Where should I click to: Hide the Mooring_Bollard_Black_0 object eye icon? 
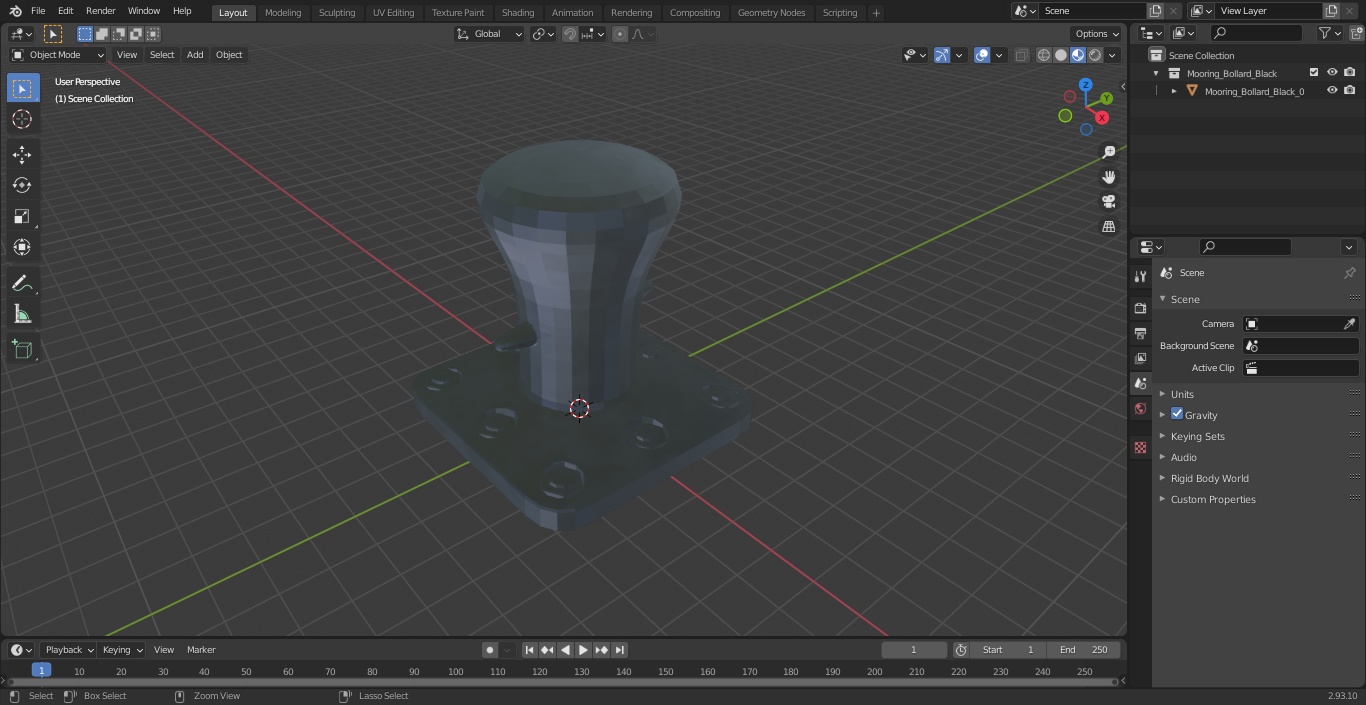click(1332, 91)
